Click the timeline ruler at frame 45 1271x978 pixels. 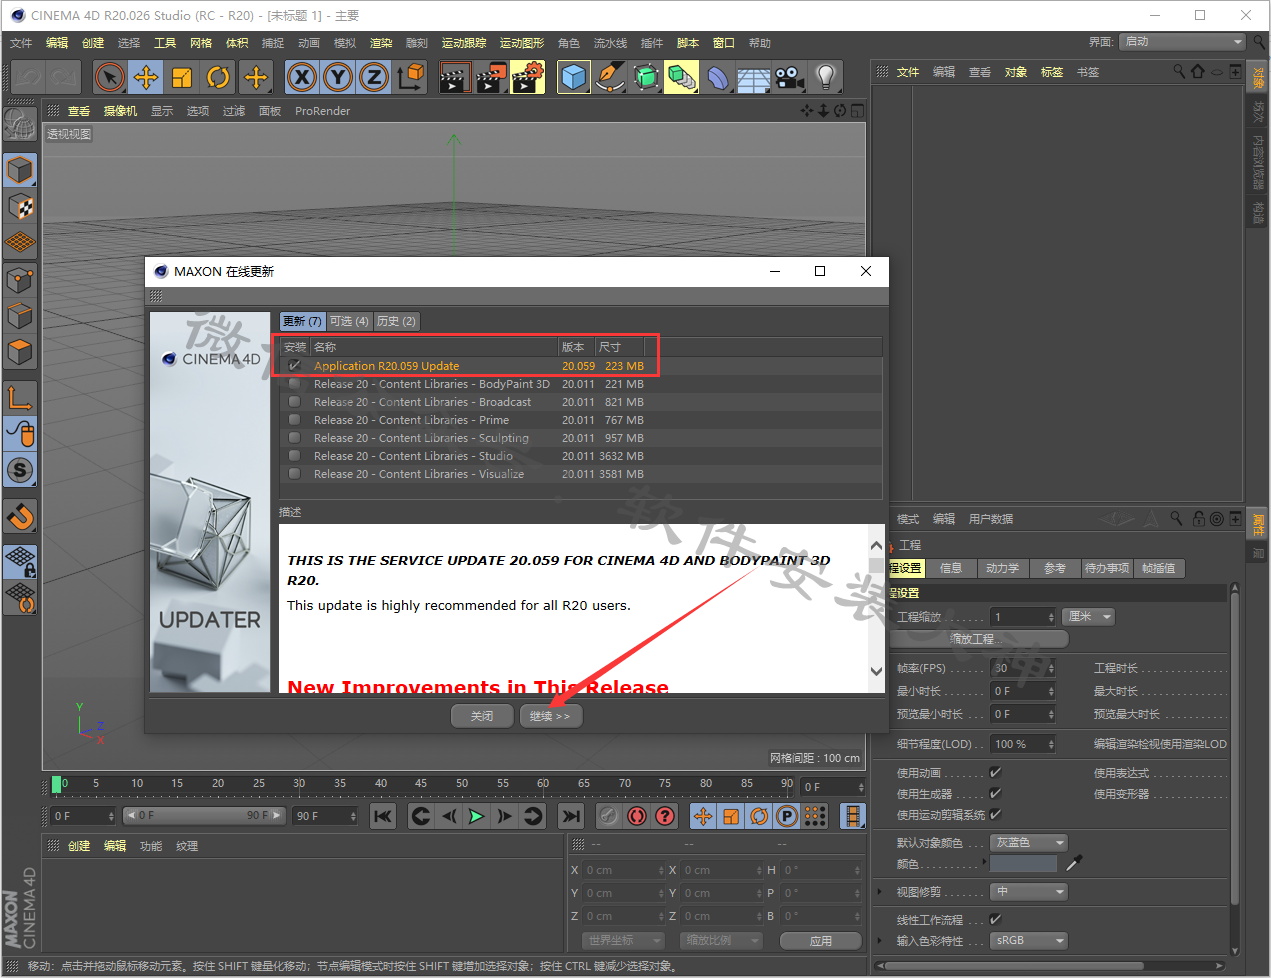point(421,784)
